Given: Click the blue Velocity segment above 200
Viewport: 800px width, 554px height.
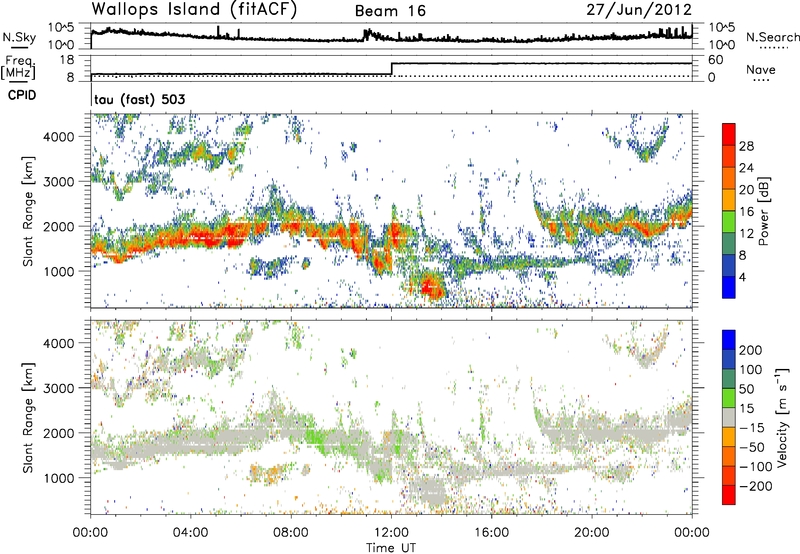Looking at the screenshot, I should click(729, 340).
